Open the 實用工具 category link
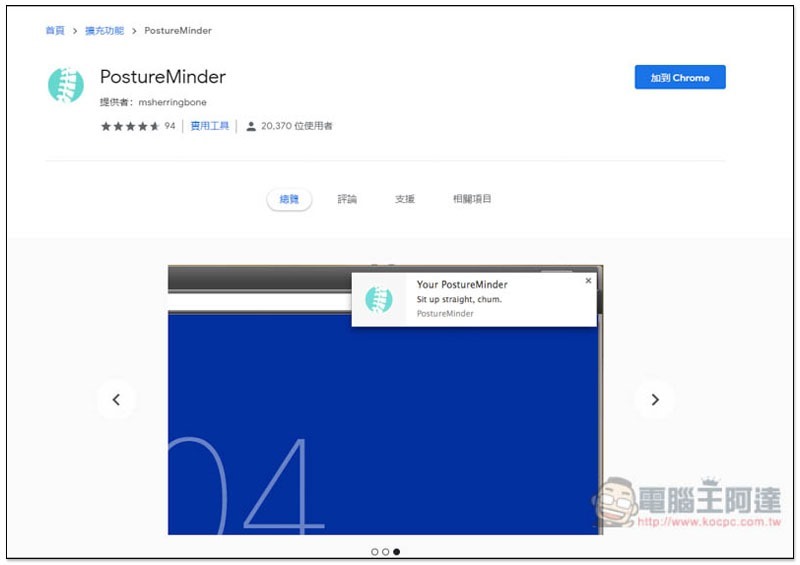The height and width of the screenshot is (565, 800). pyautogui.click(x=210, y=126)
